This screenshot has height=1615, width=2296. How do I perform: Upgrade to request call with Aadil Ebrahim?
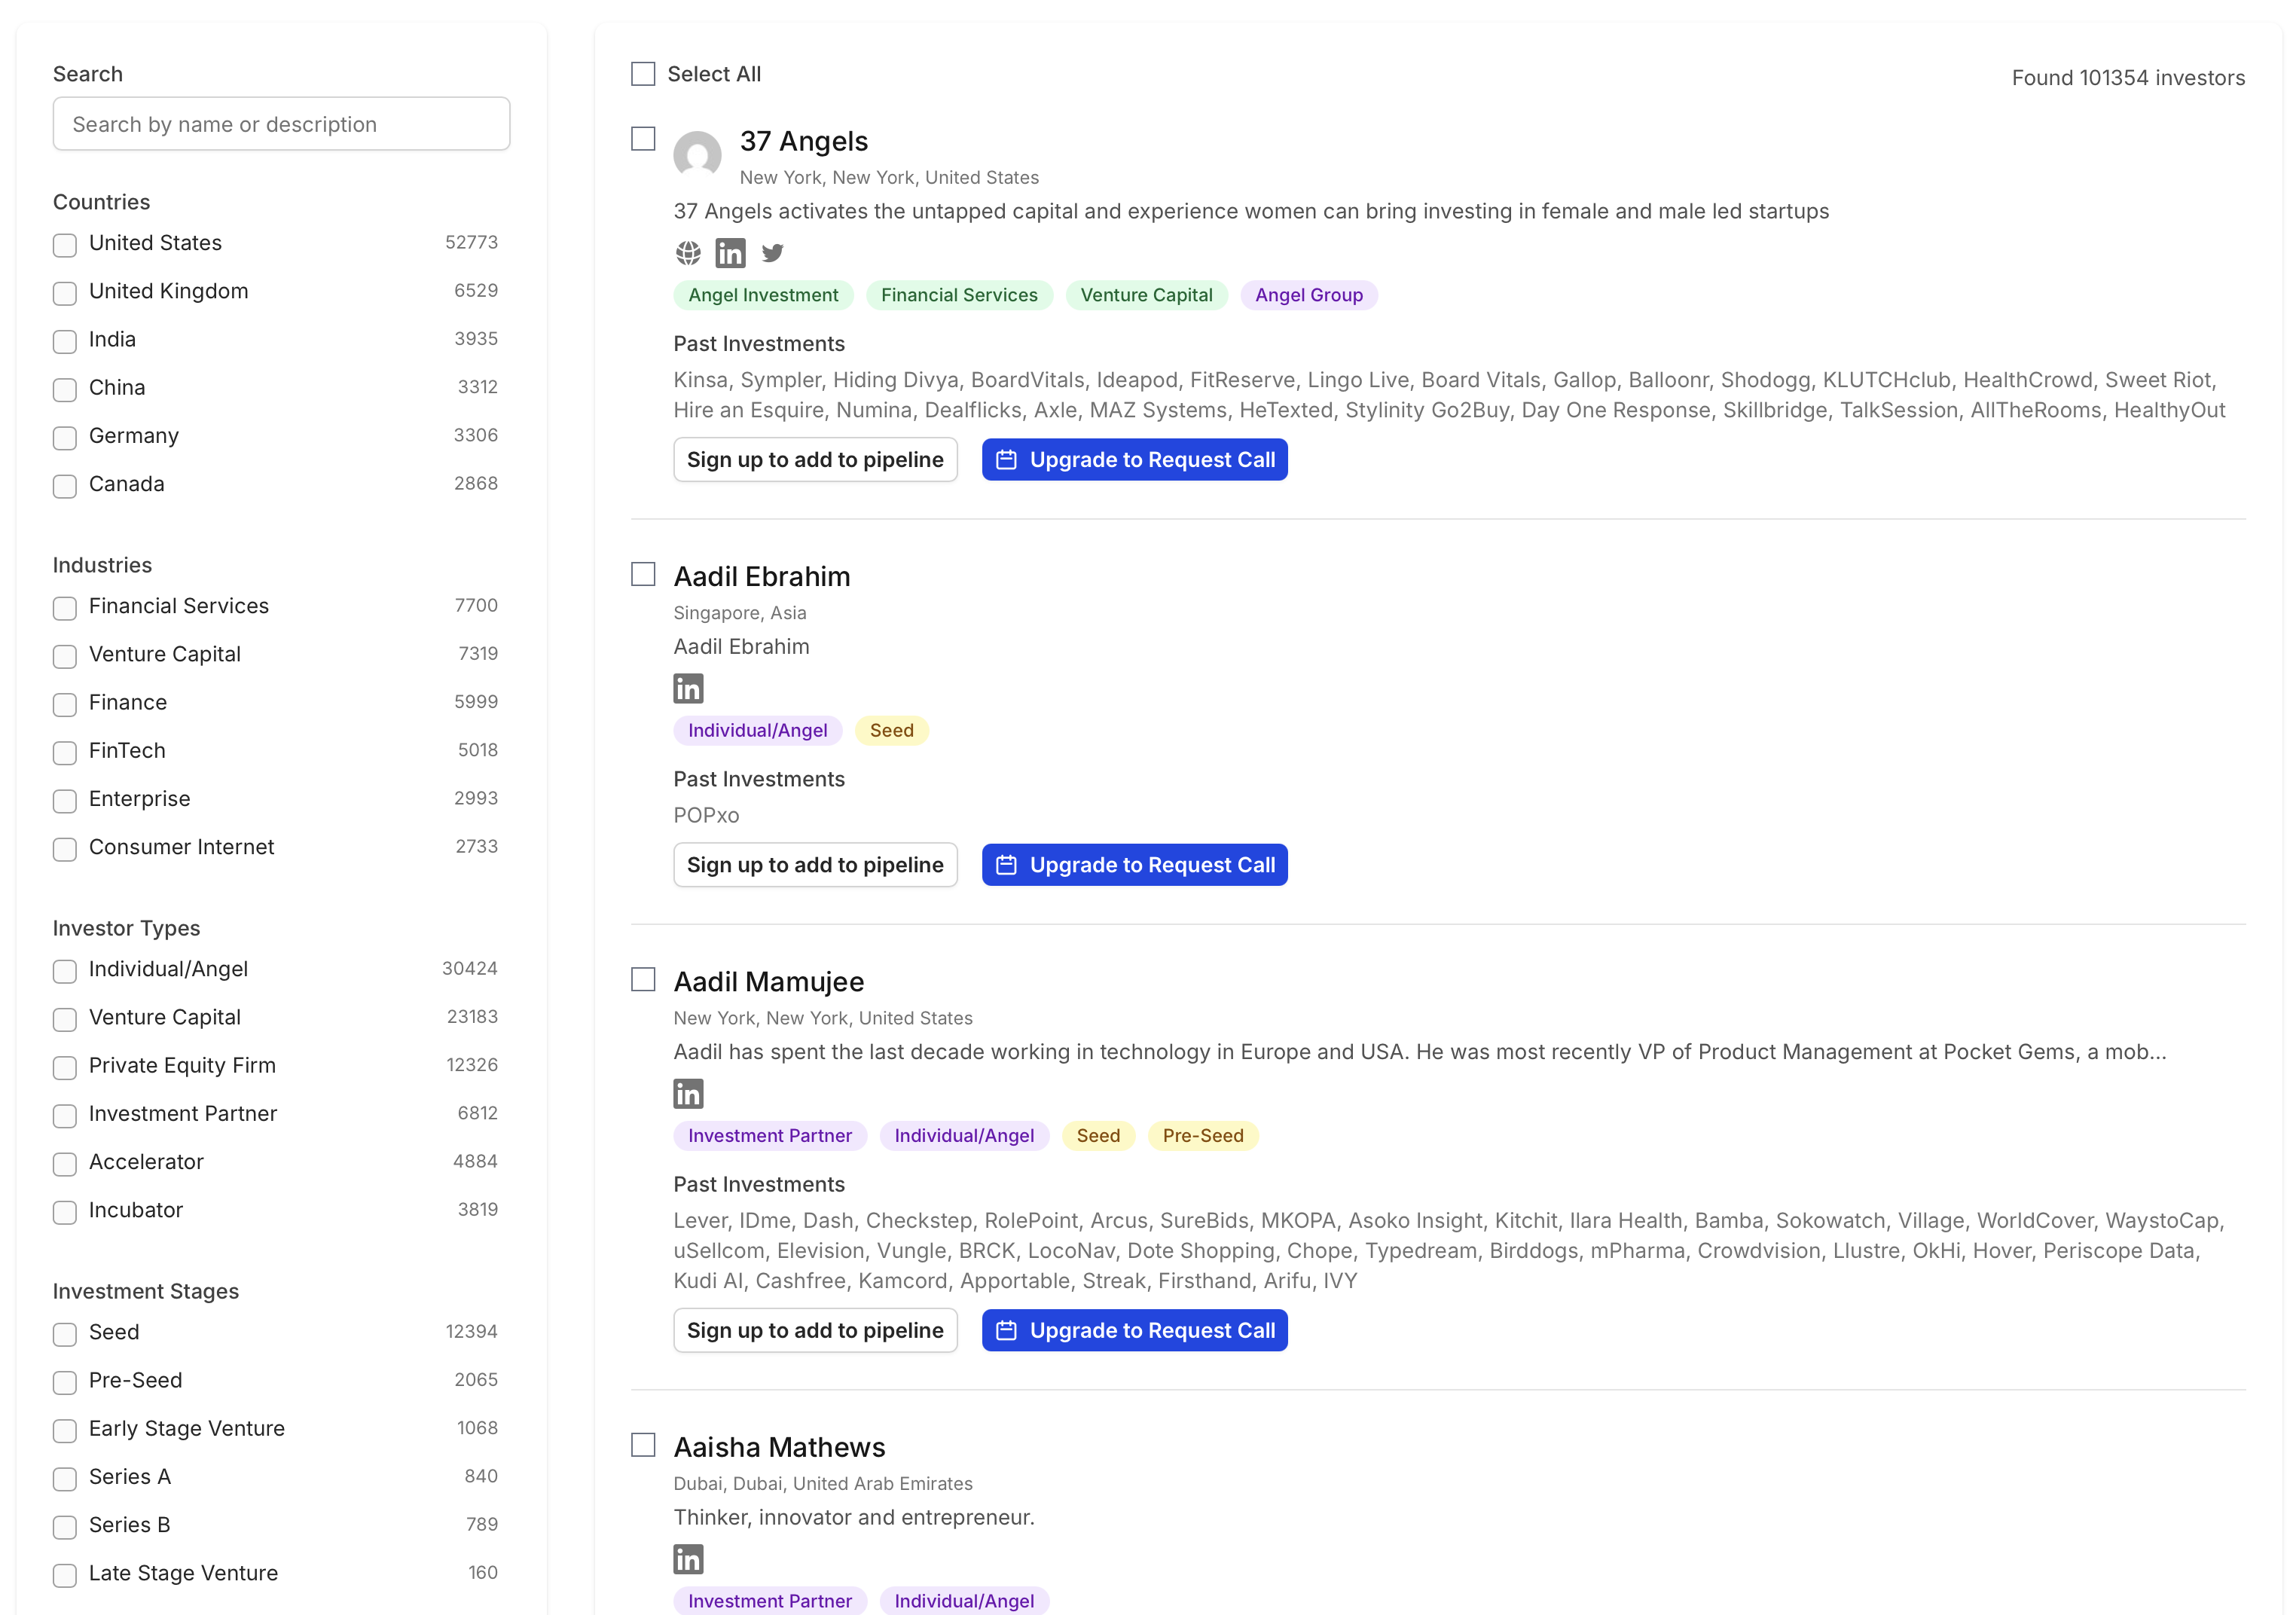[1134, 865]
